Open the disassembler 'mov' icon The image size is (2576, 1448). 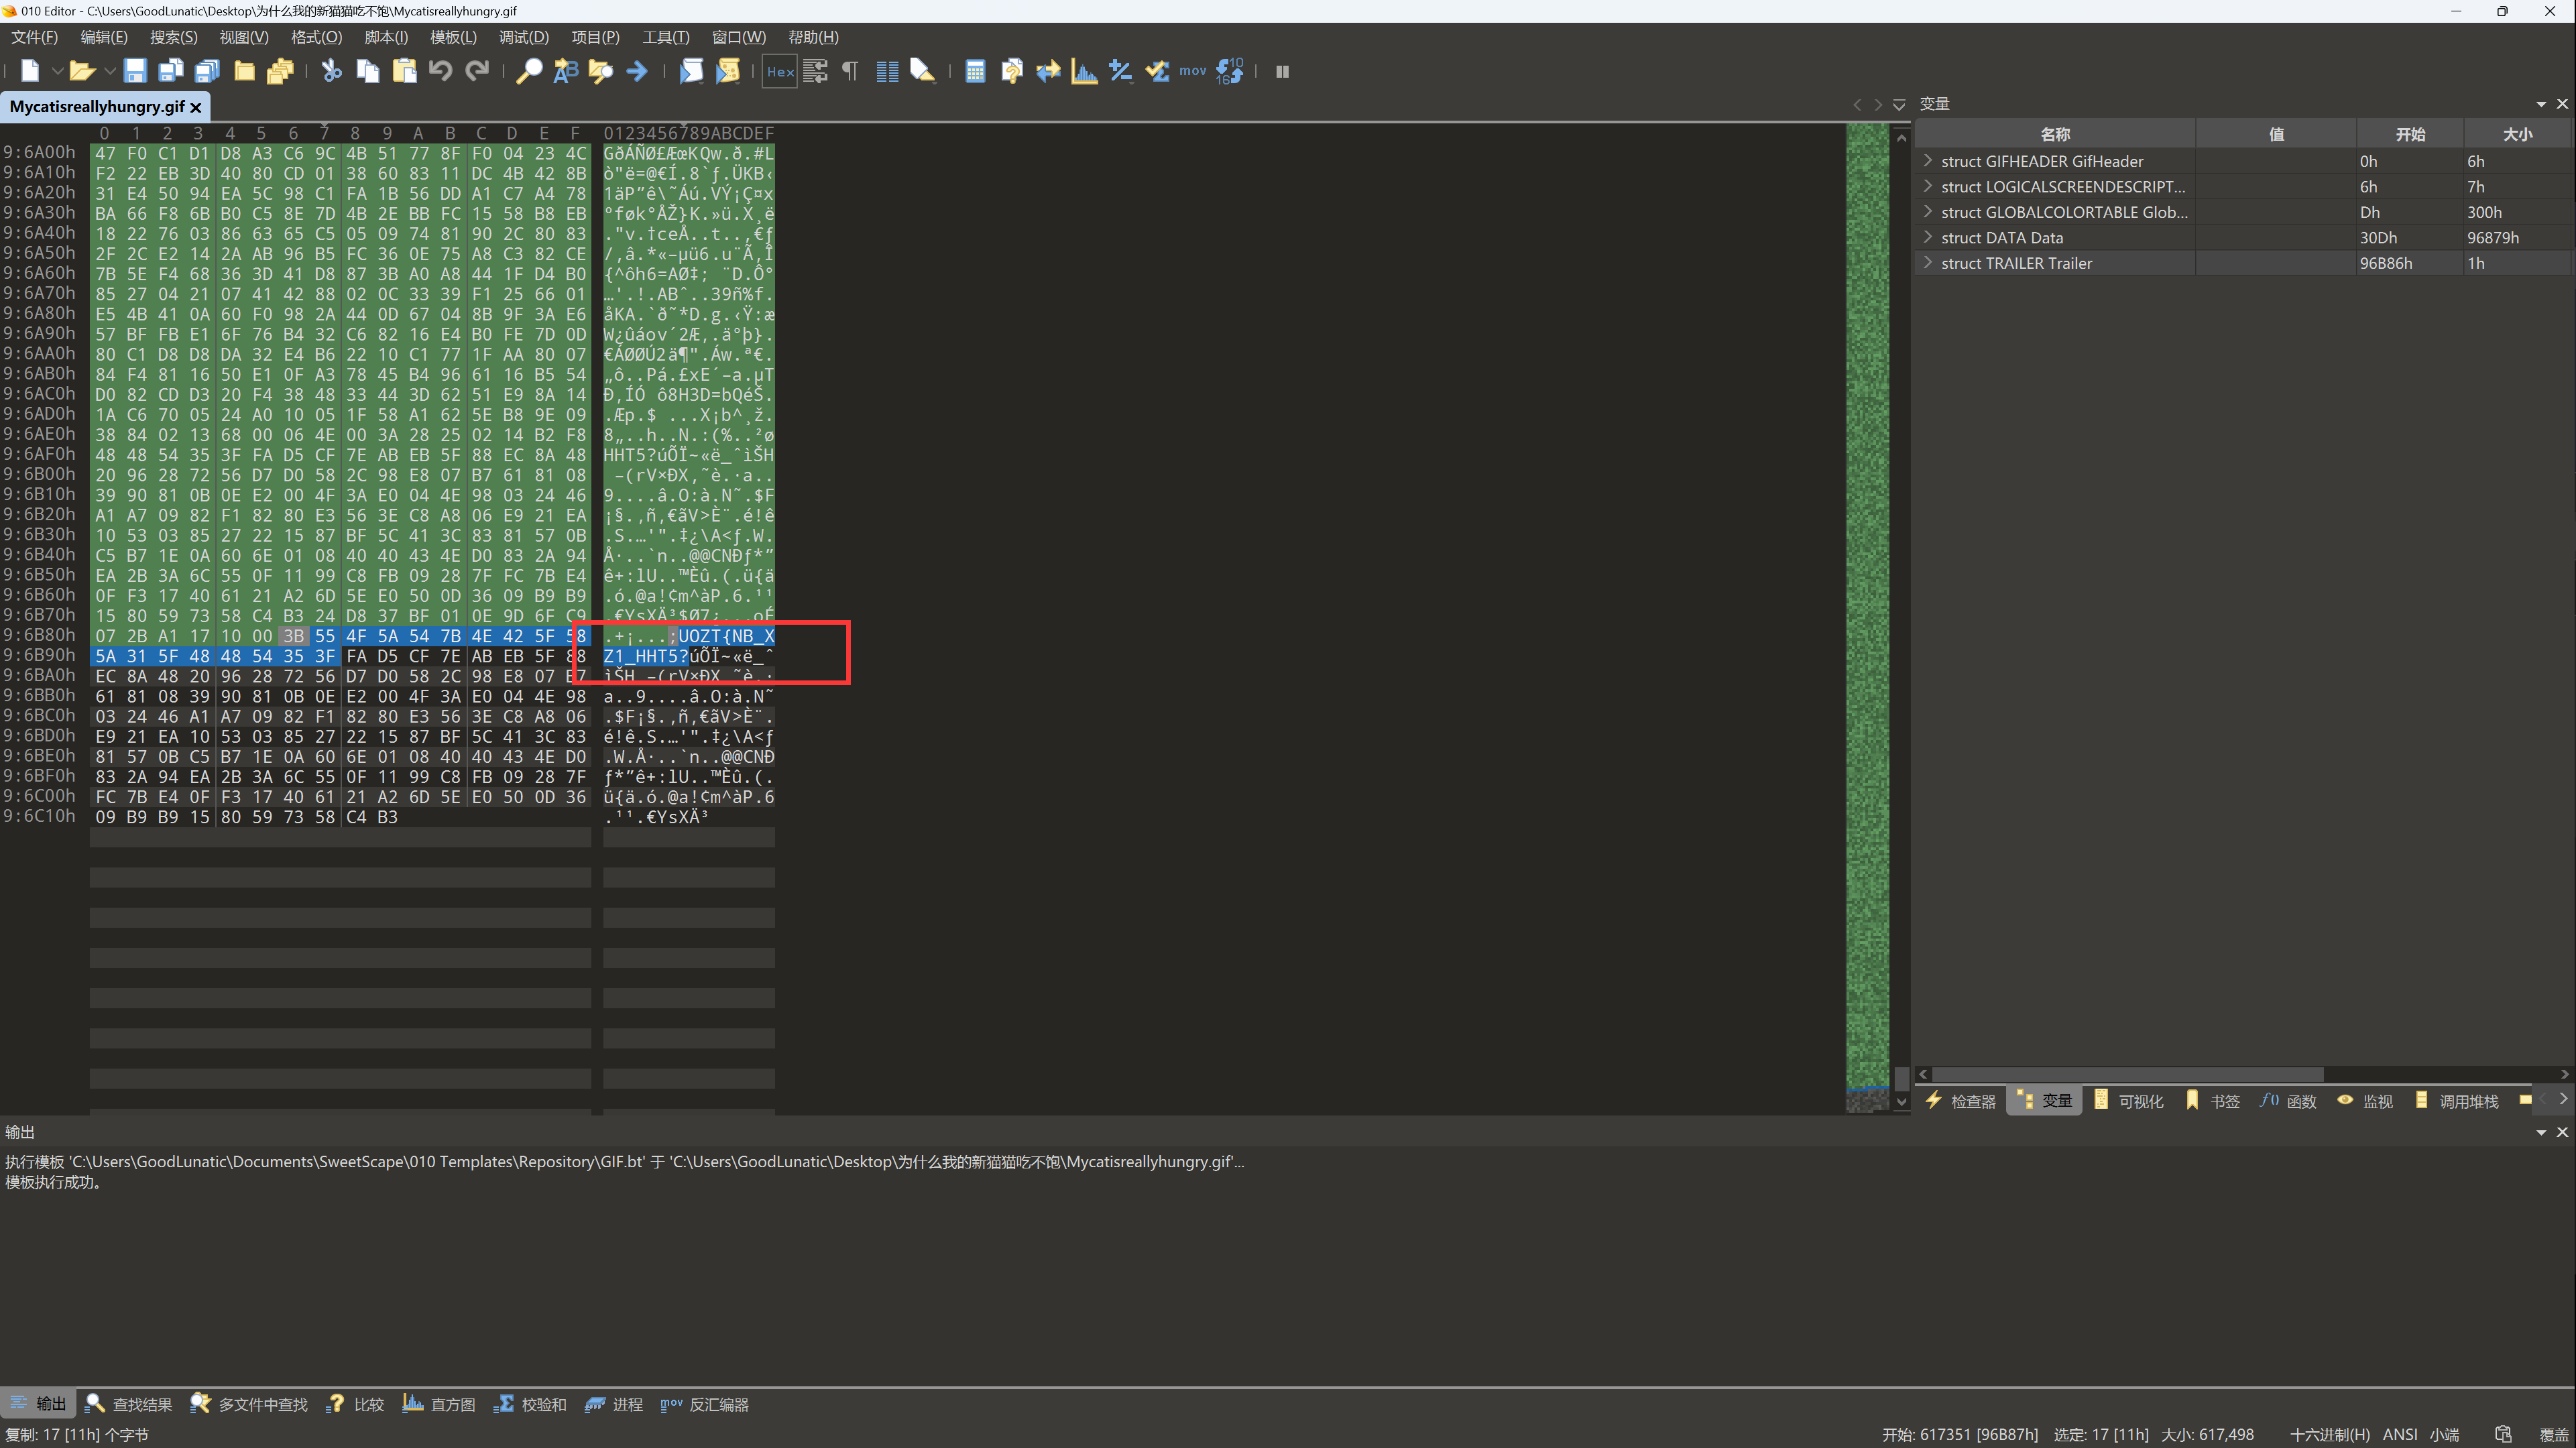1193,71
